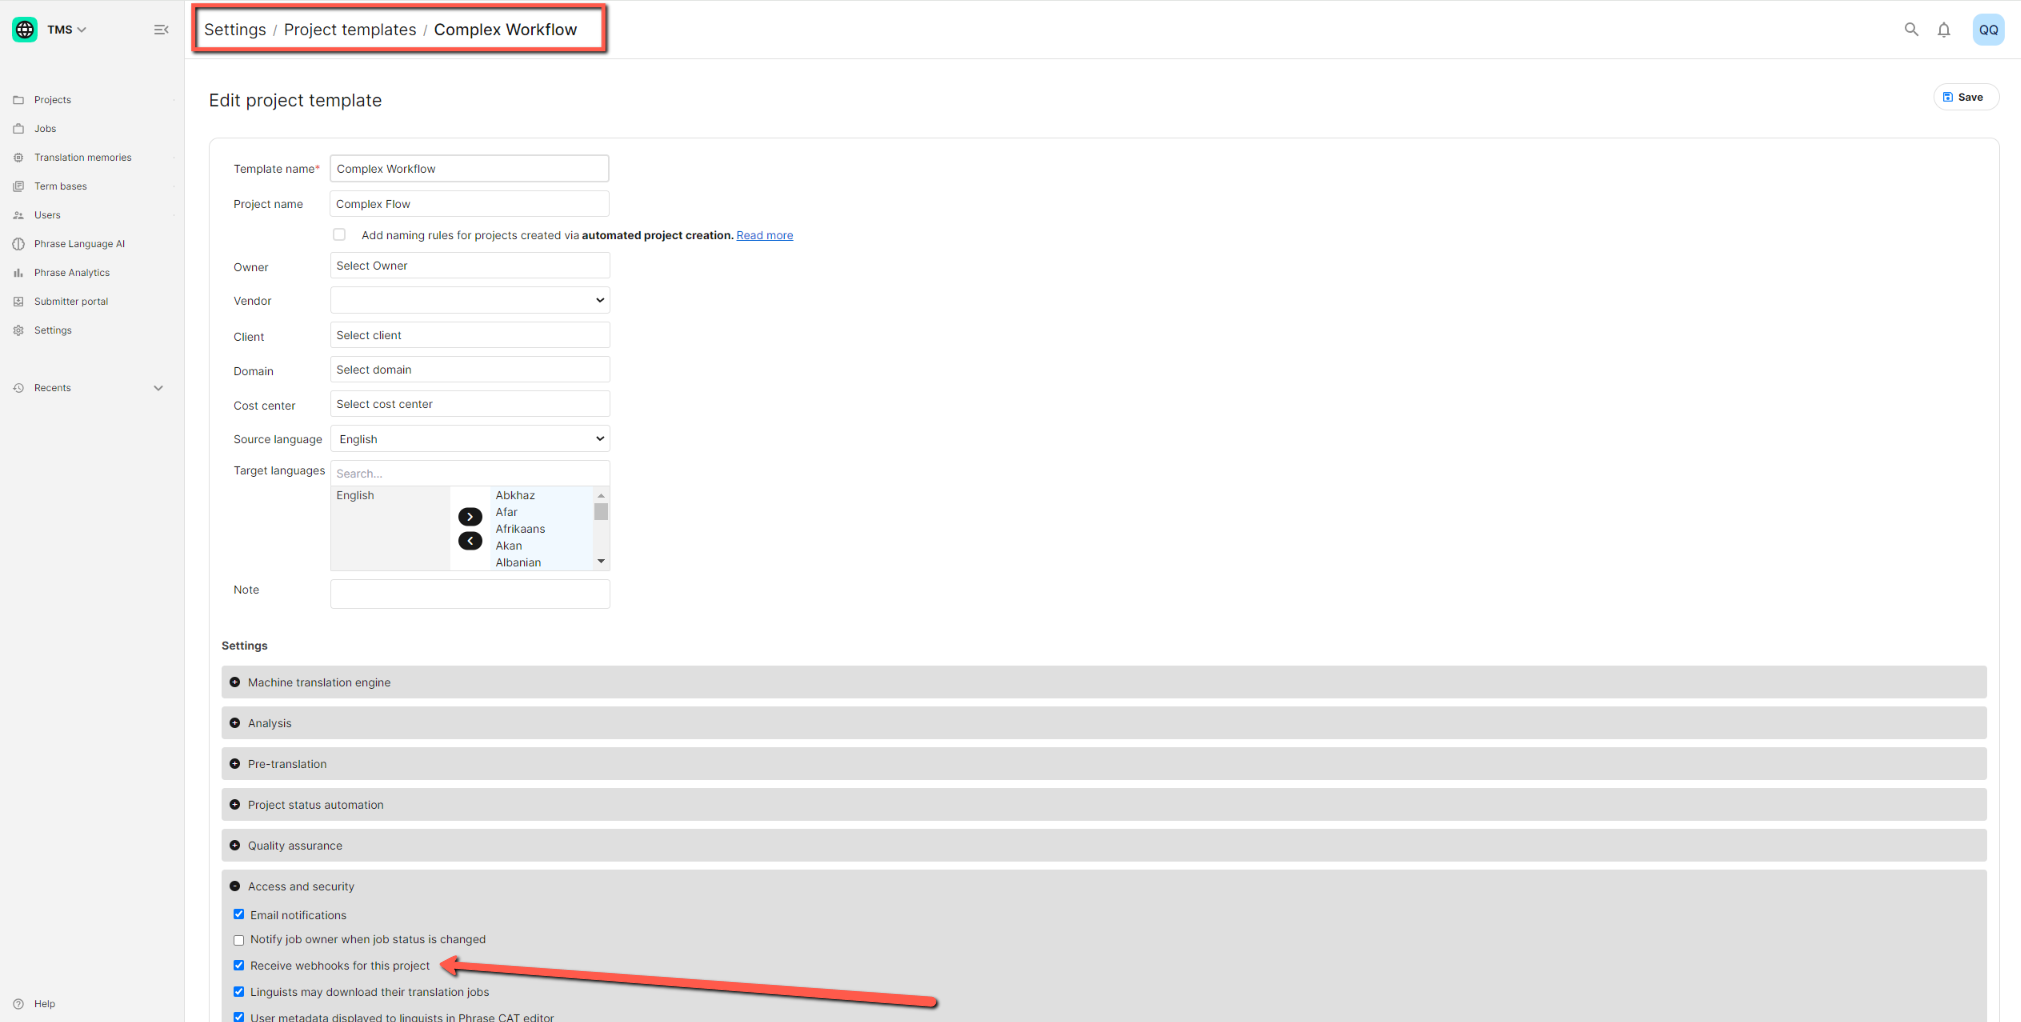Click the plus icon beside Pre-translation
Viewport: 2021px width, 1022px height.
(235, 764)
